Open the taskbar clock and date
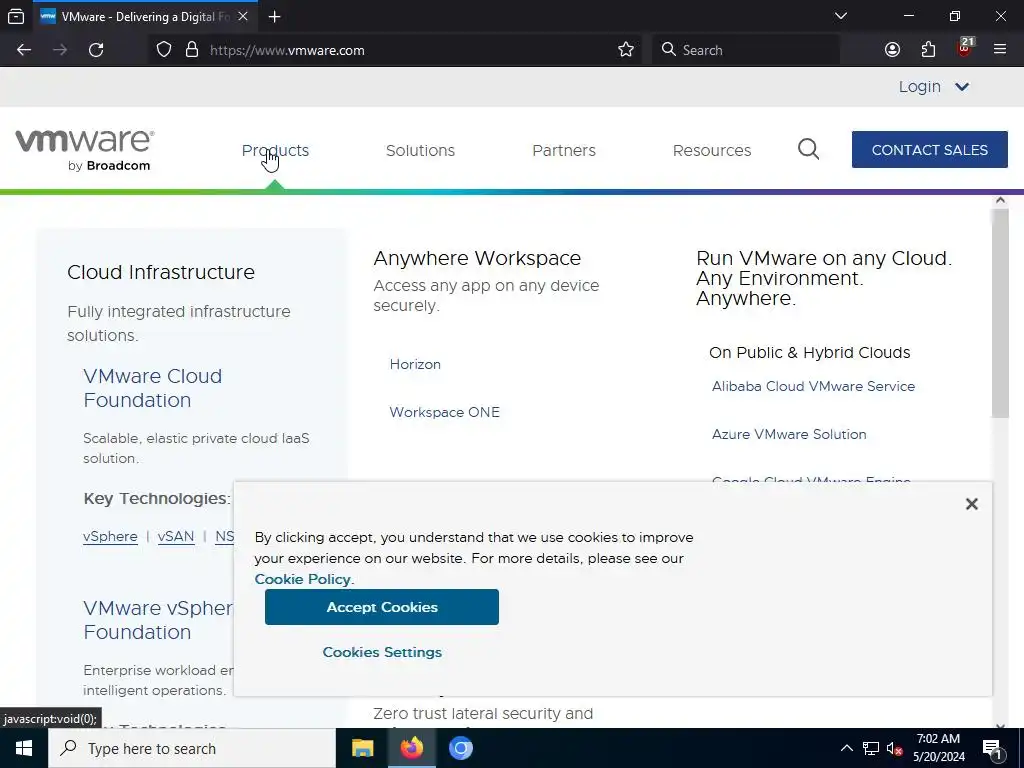This screenshot has height=768, width=1024. click(938, 748)
